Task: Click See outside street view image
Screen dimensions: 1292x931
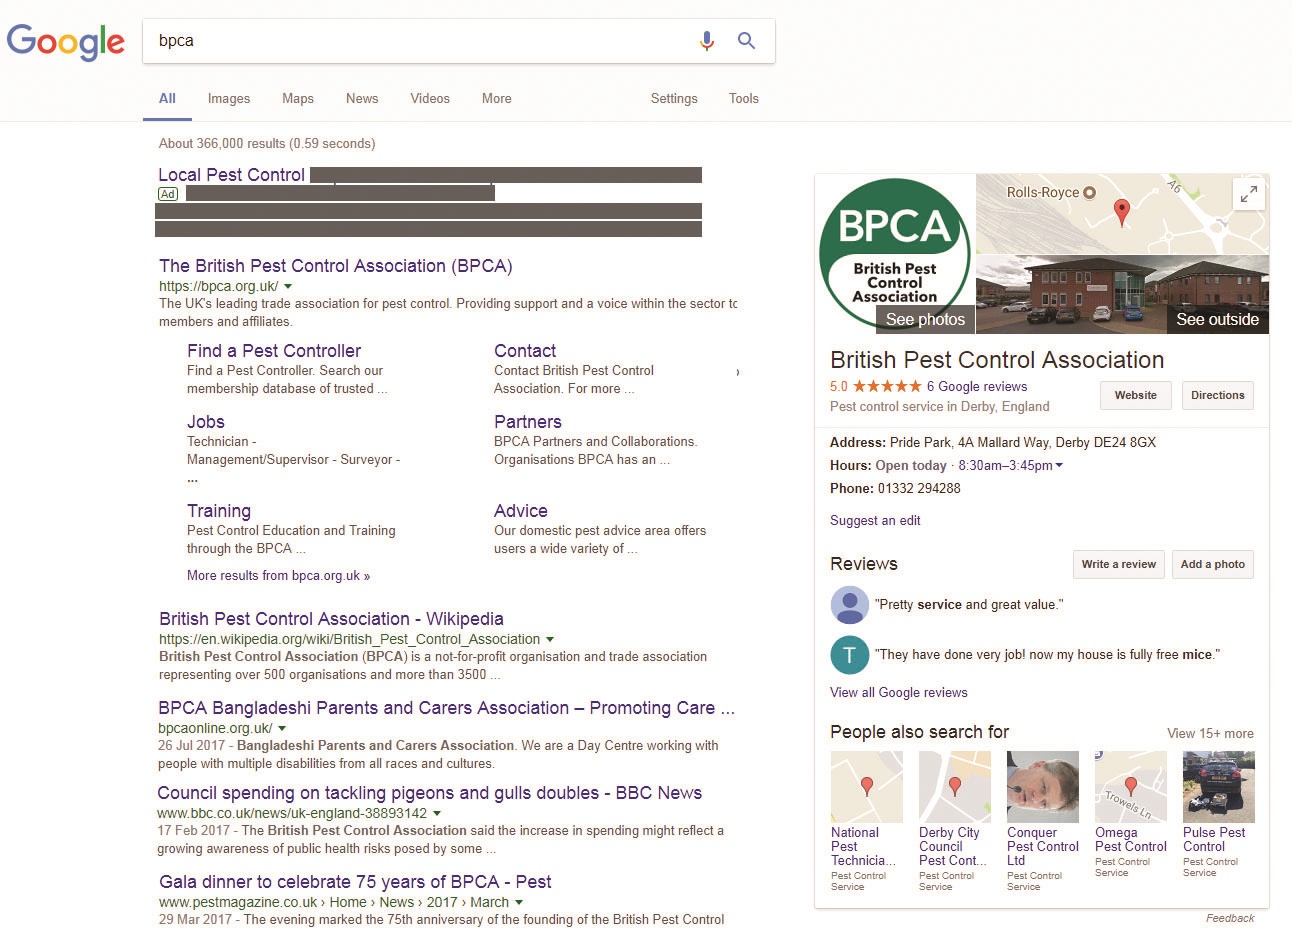Action: 1217,320
